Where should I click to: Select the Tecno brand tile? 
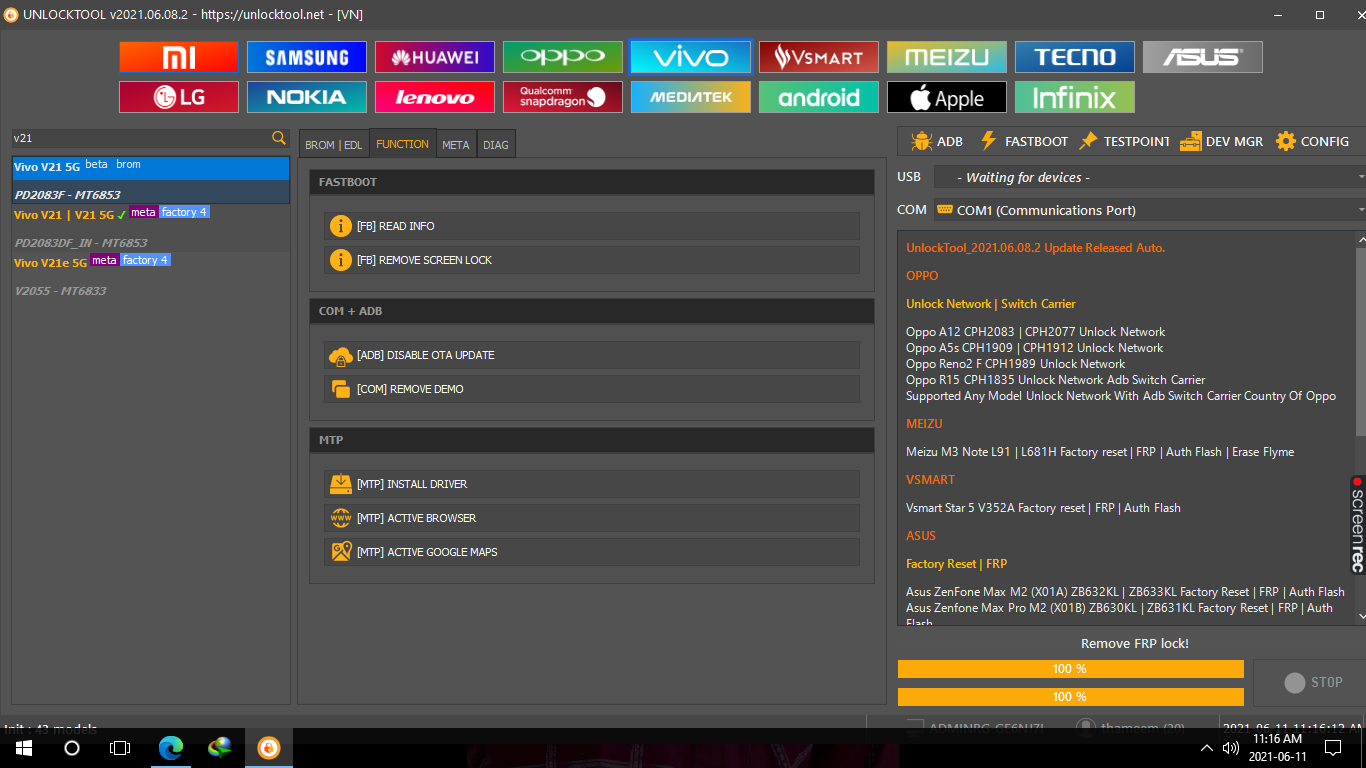[x=1075, y=57]
